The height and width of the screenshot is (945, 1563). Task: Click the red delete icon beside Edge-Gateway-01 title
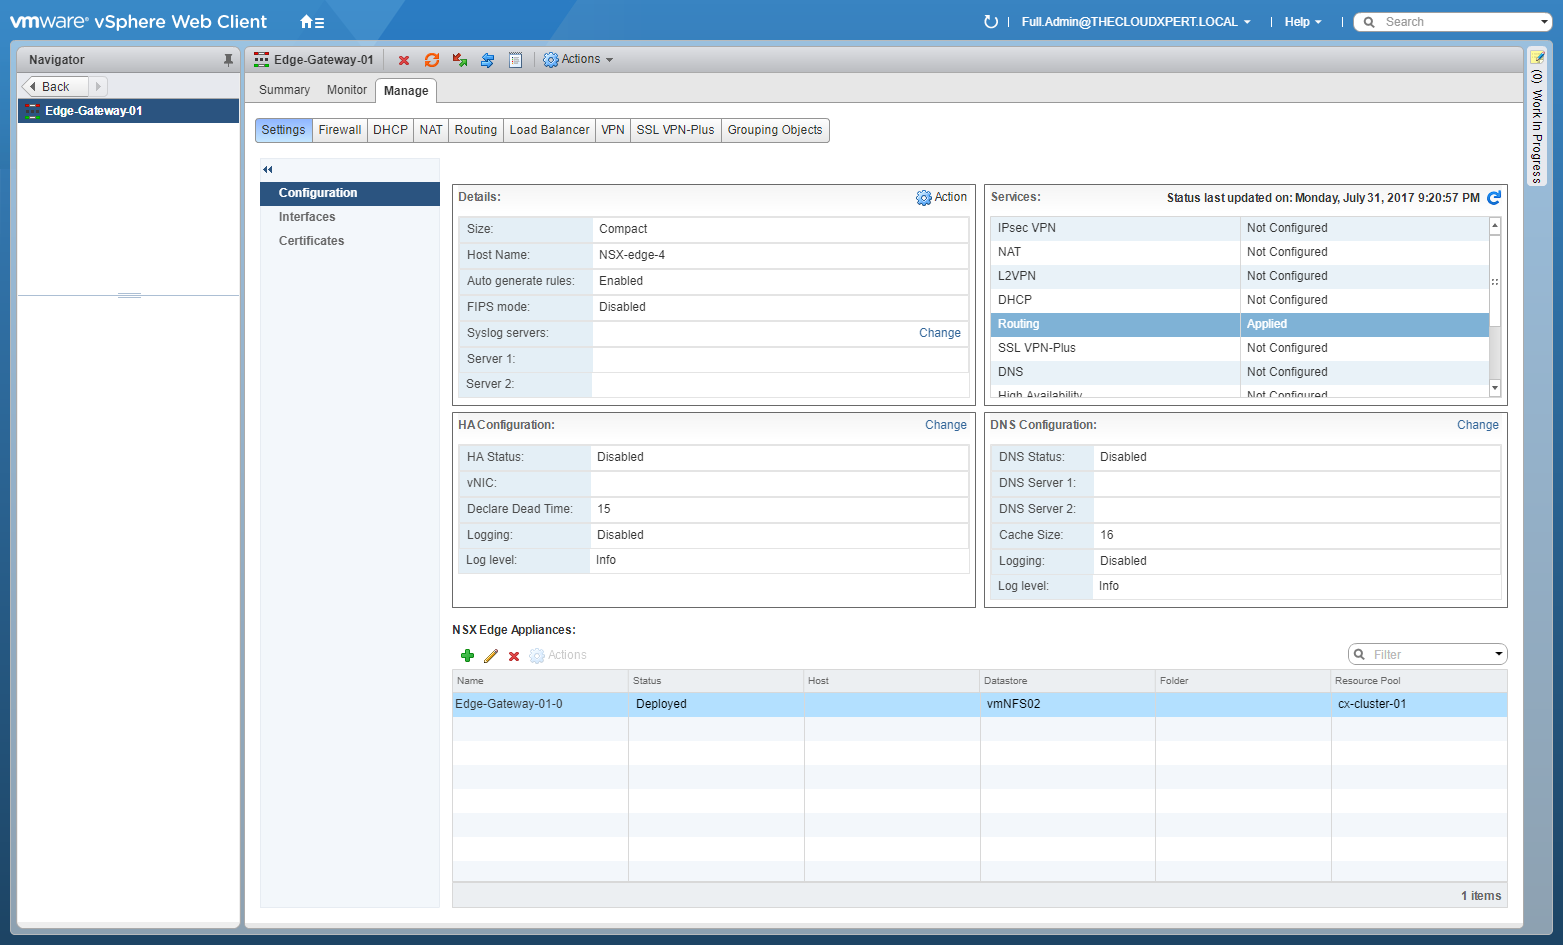pyautogui.click(x=404, y=60)
